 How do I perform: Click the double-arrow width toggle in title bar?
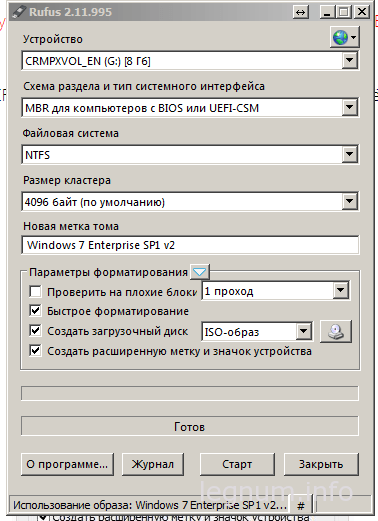click(301, 13)
